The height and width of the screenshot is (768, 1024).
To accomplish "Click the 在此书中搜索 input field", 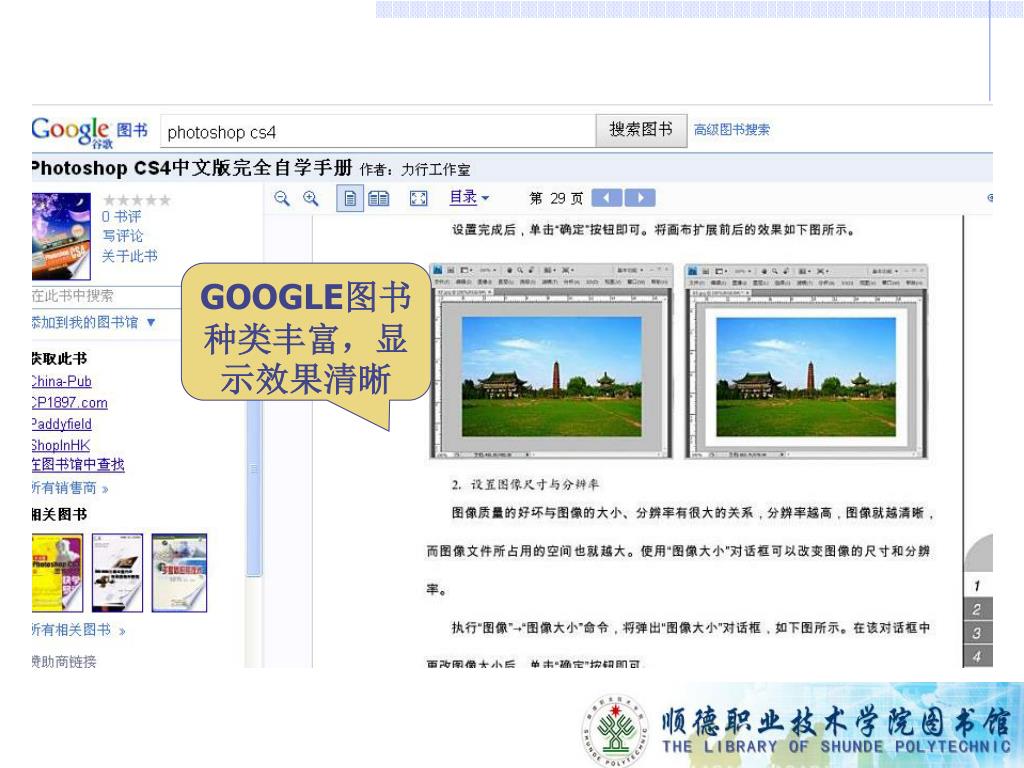I will (106, 296).
